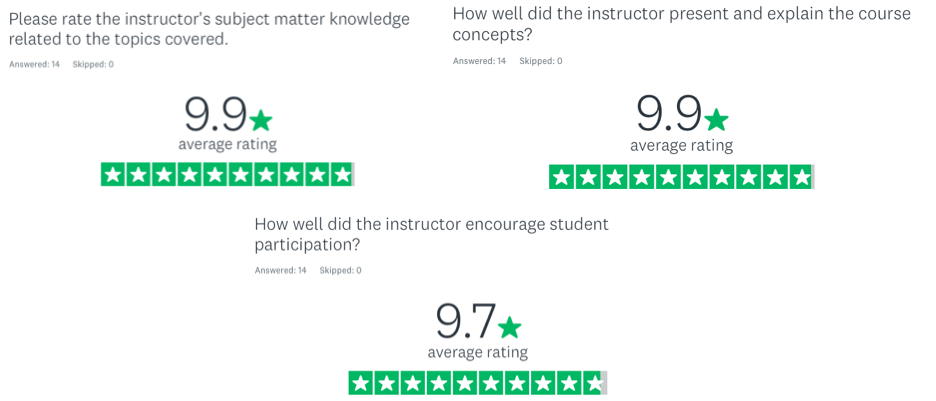Click the student participation question heading
Screen dimensions: 936x401
pyautogui.click(x=432, y=235)
